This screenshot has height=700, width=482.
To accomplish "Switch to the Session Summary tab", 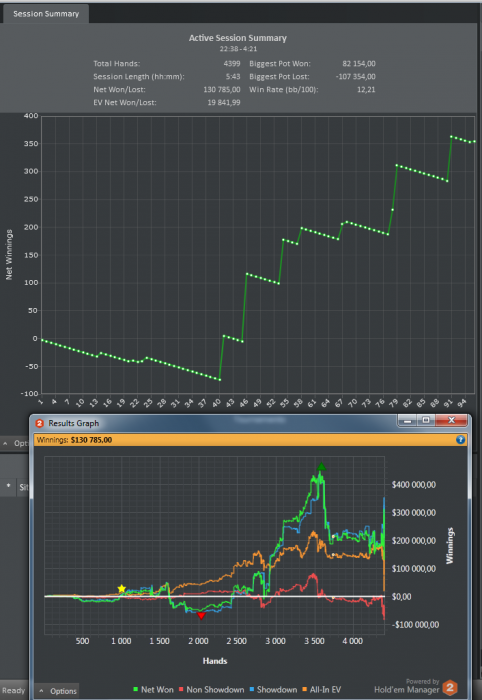I will pyautogui.click(x=46, y=14).
